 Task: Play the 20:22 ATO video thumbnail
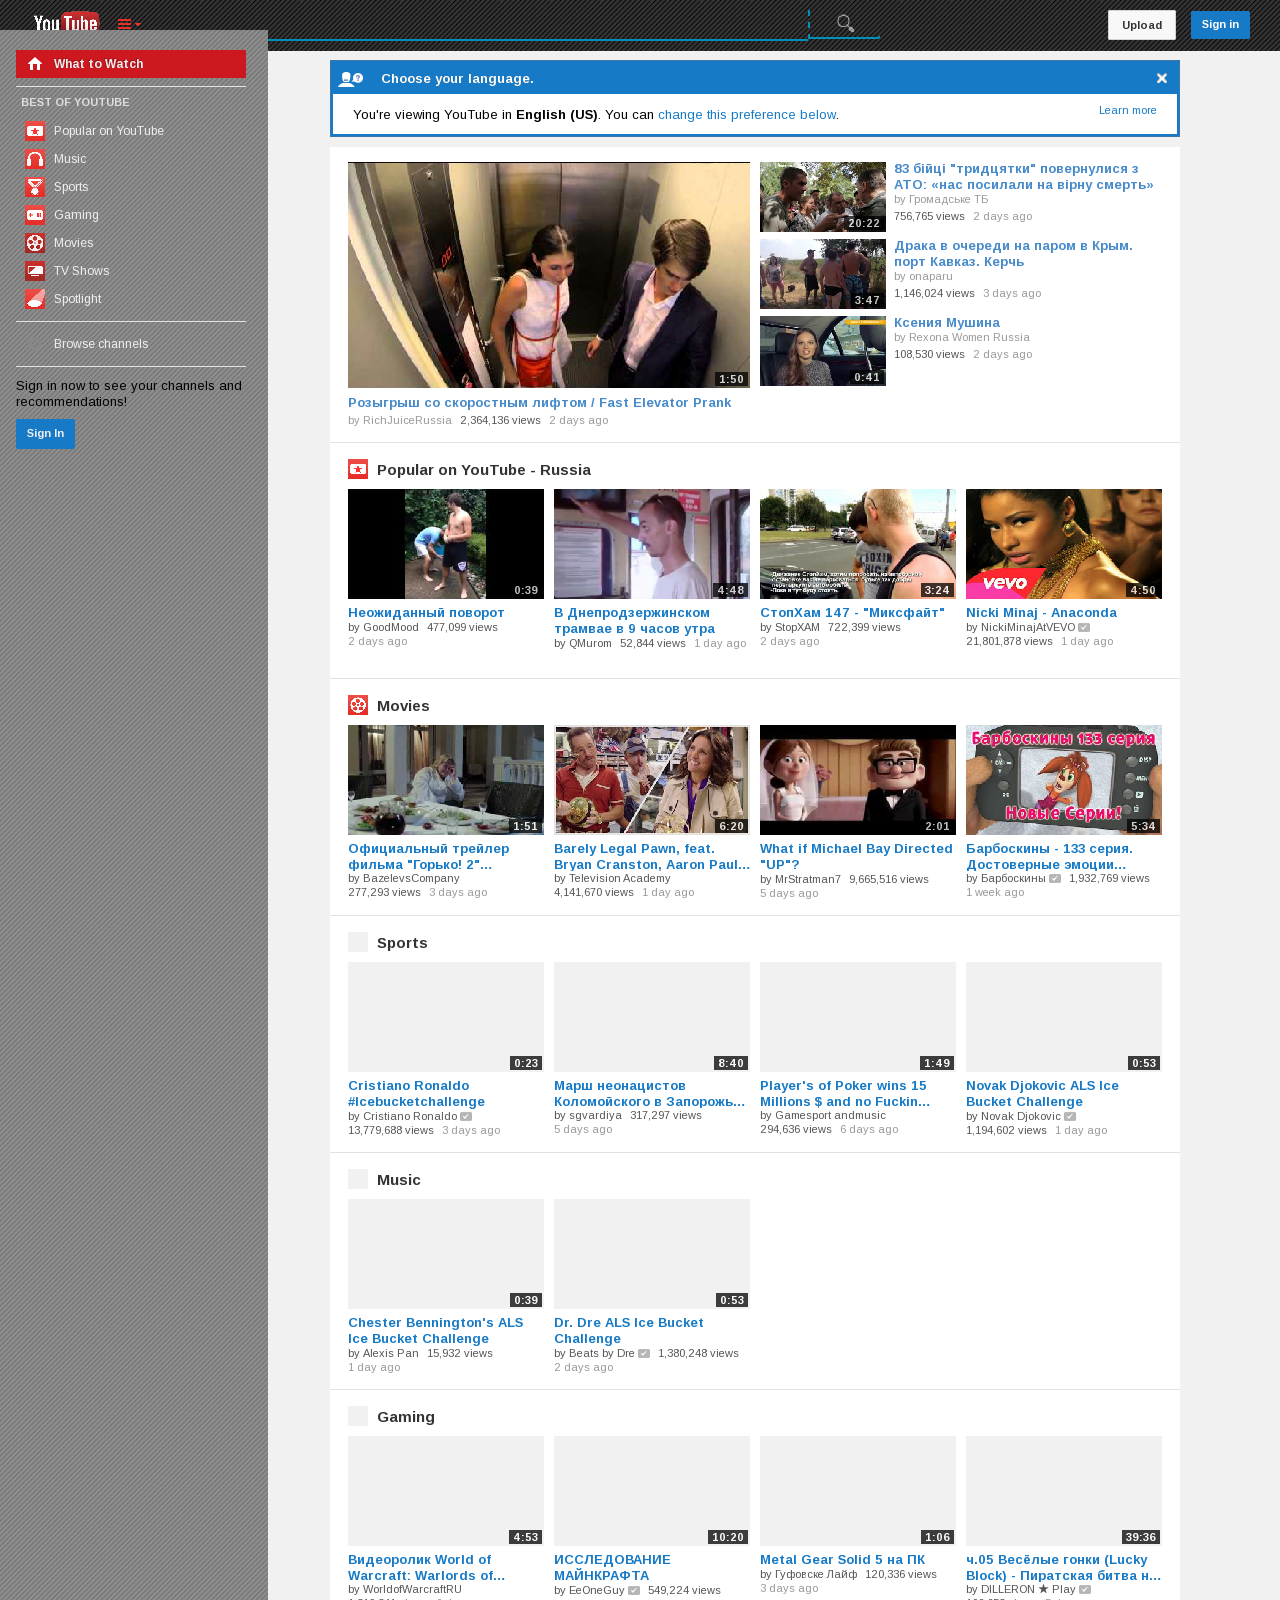tap(823, 197)
